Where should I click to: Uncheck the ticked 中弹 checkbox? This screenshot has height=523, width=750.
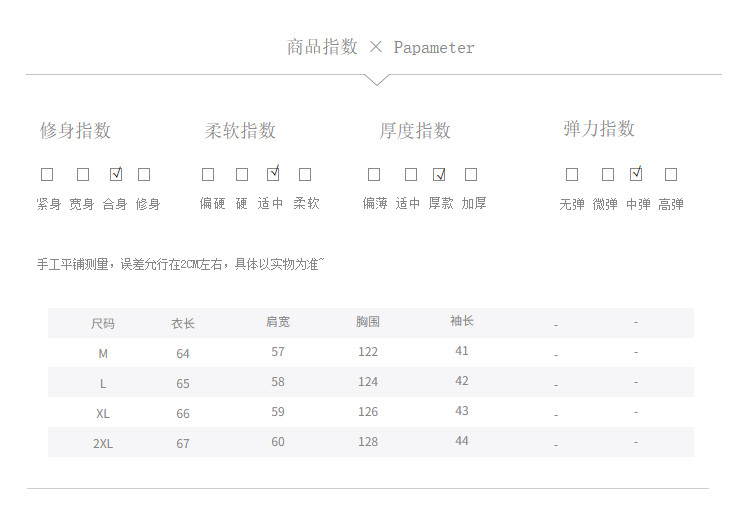(x=636, y=174)
